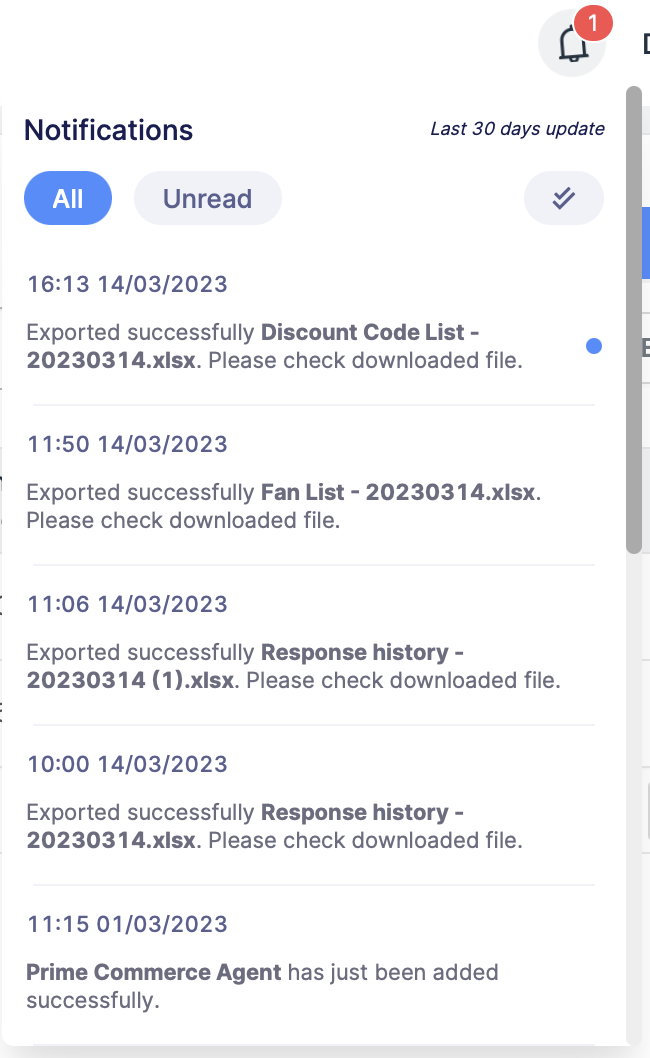
Task: Click the Notifications panel heading
Action: coord(108,130)
